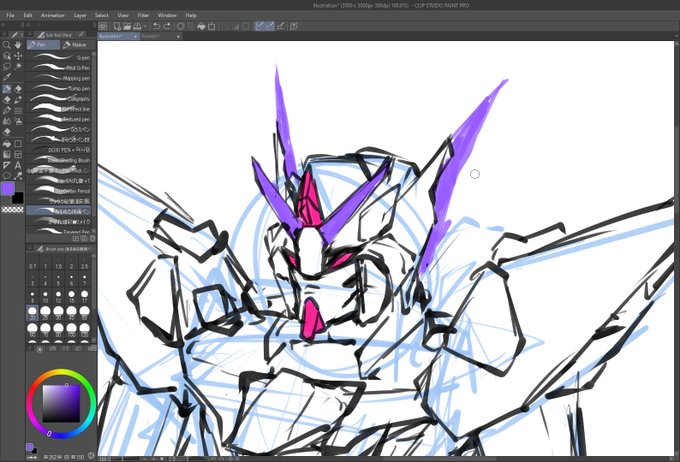Screen dimensions: 680x462
Task: Select the Eyedropper tool
Action: [7, 77]
